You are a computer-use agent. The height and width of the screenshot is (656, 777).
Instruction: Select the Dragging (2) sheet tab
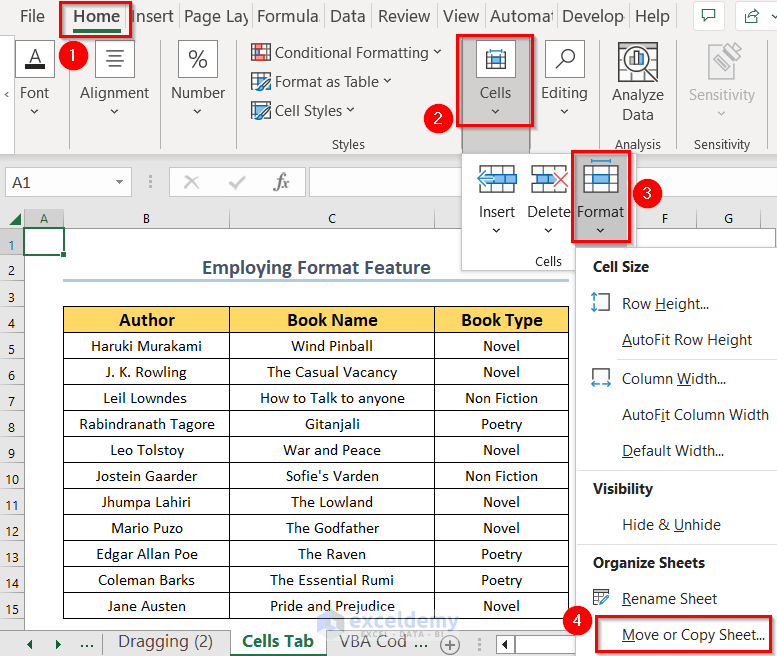point(165,641)
